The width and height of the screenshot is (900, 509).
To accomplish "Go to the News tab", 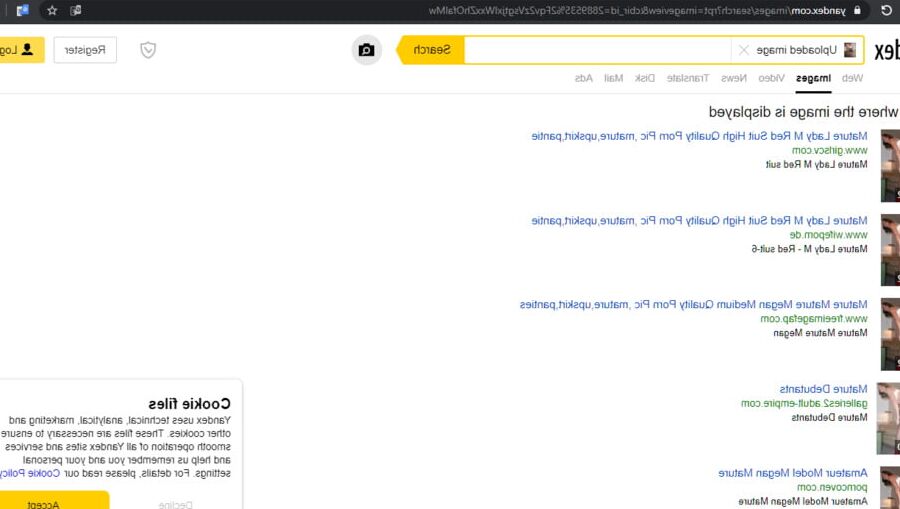I will (734, 78).
